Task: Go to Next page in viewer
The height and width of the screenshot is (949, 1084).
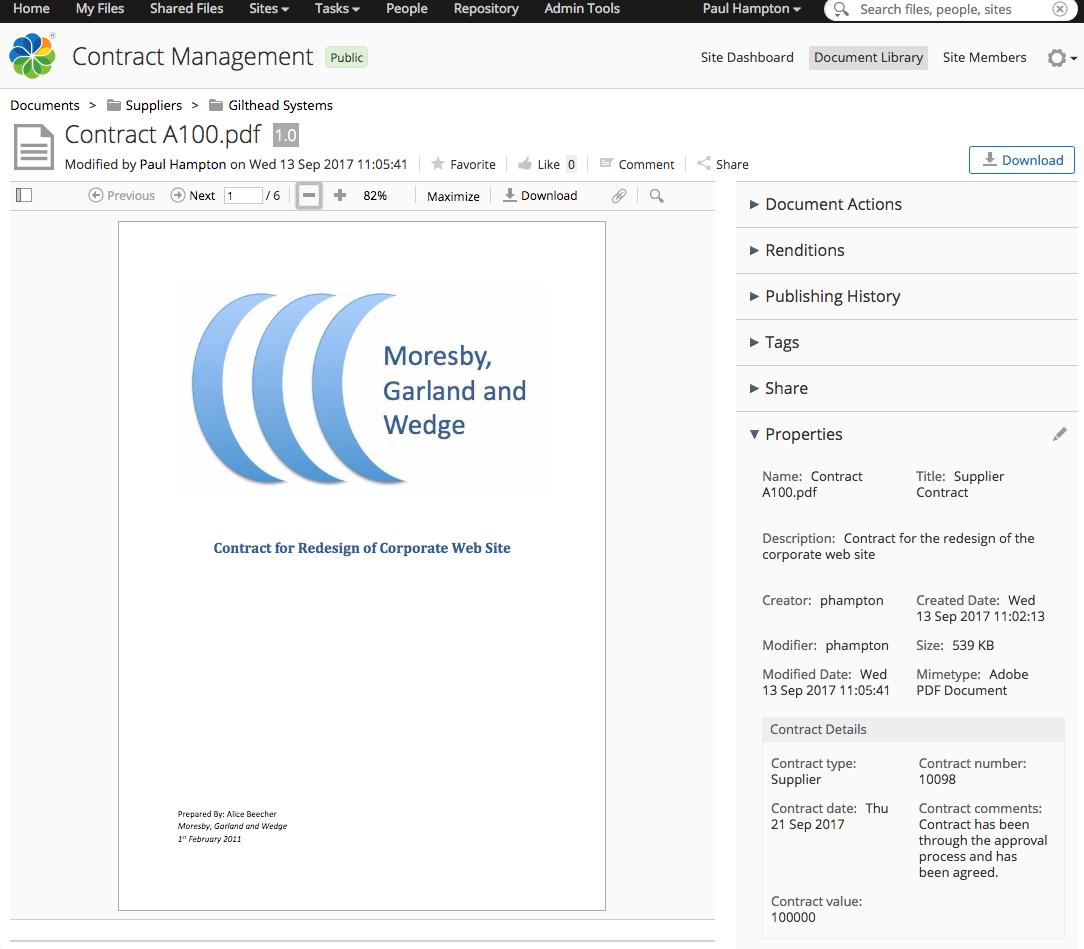Action: click(193, 196)
